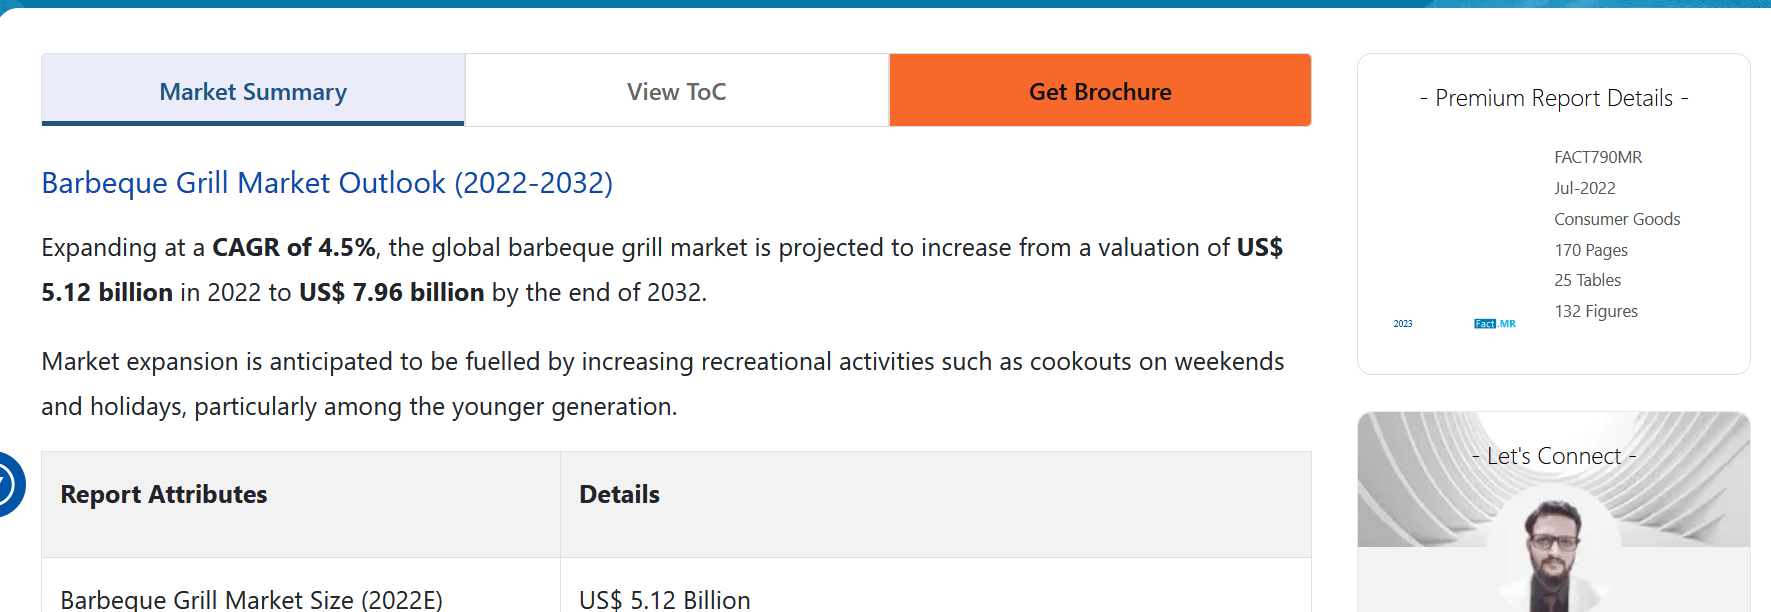The image size is (1771, 612).
Task: Click the Fact.MR logo on report cover
Action: point(1494,324)
